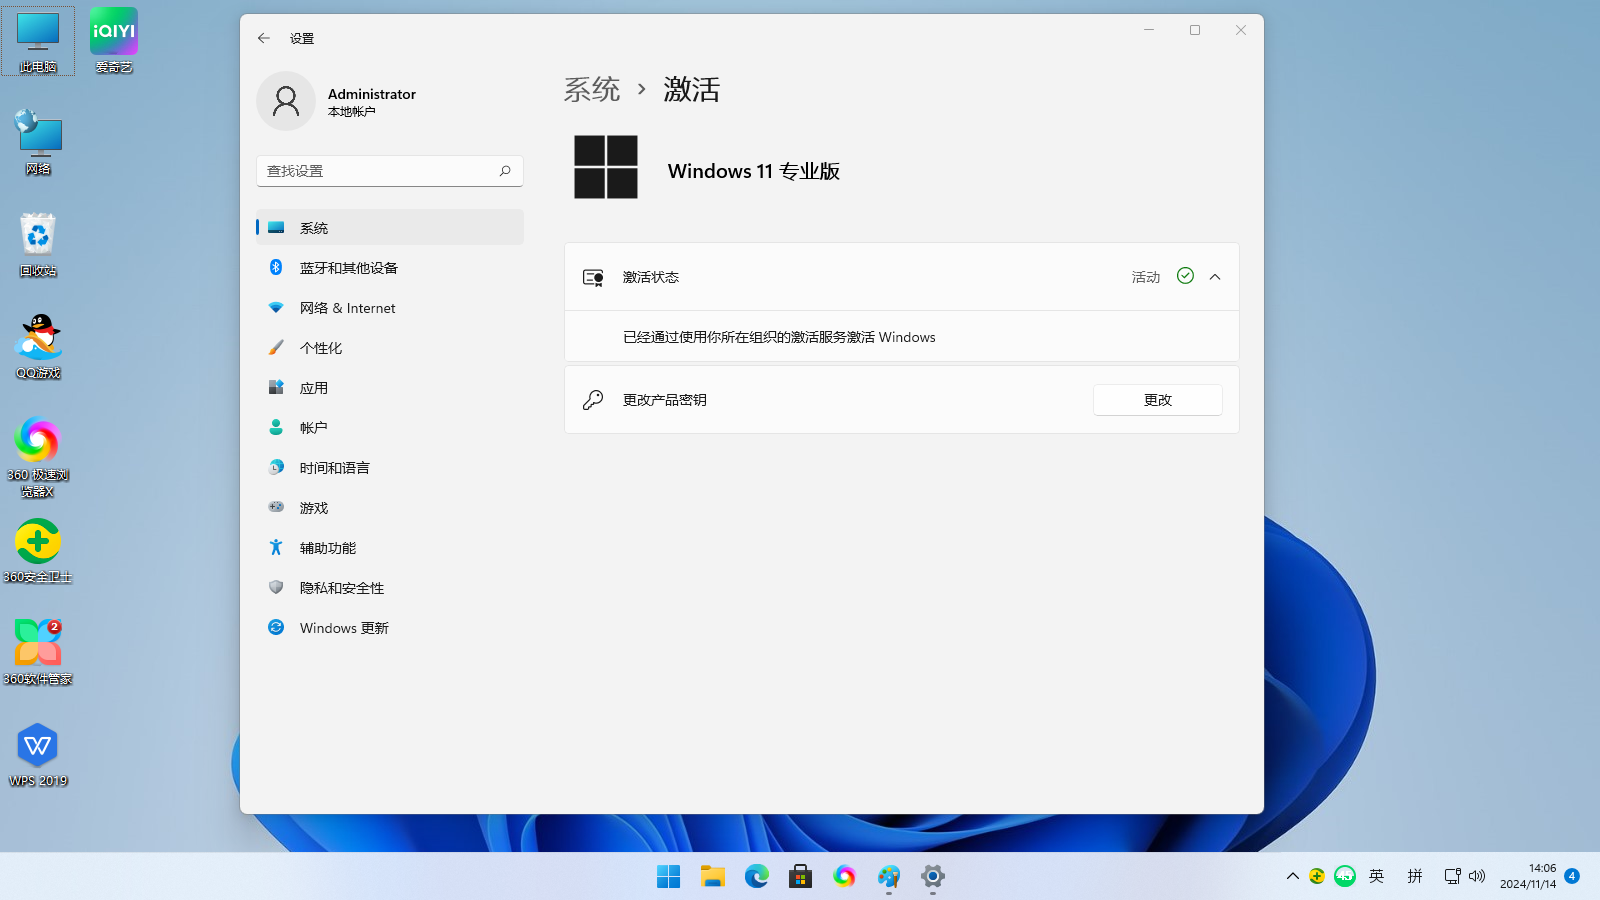Open 蓝牙和其他设备 settings page
1600x900 pixels.
[x=390, y=267]
